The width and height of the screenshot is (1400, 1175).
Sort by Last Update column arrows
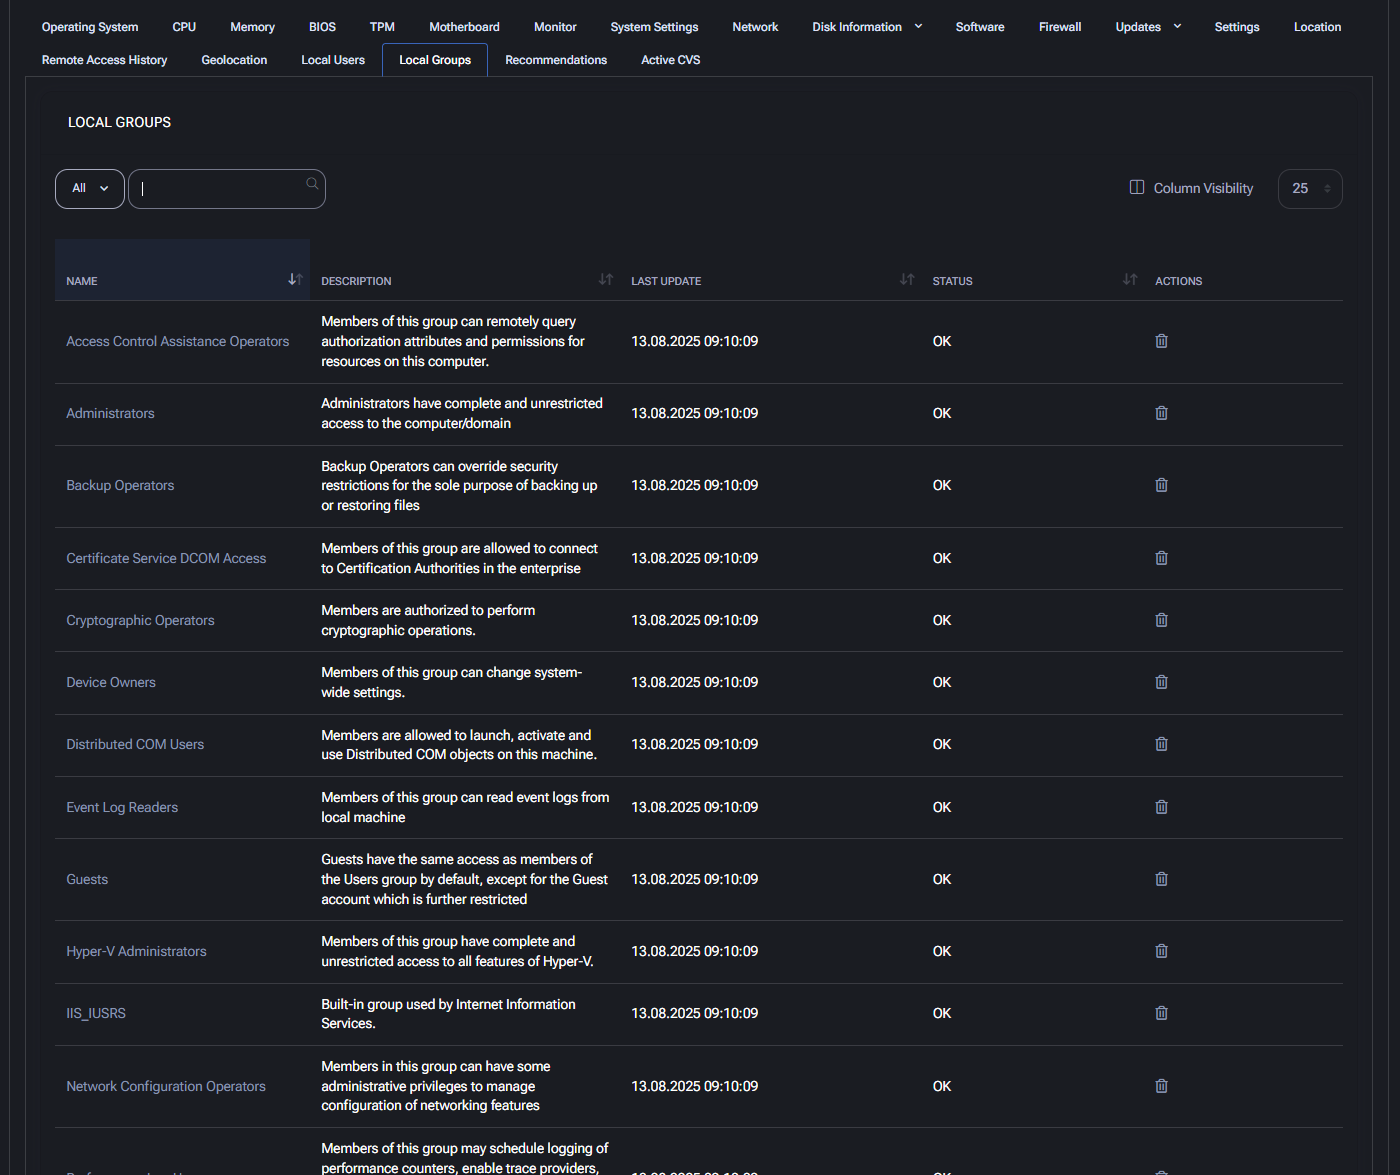pyautogui.click(x=907, y=279)
